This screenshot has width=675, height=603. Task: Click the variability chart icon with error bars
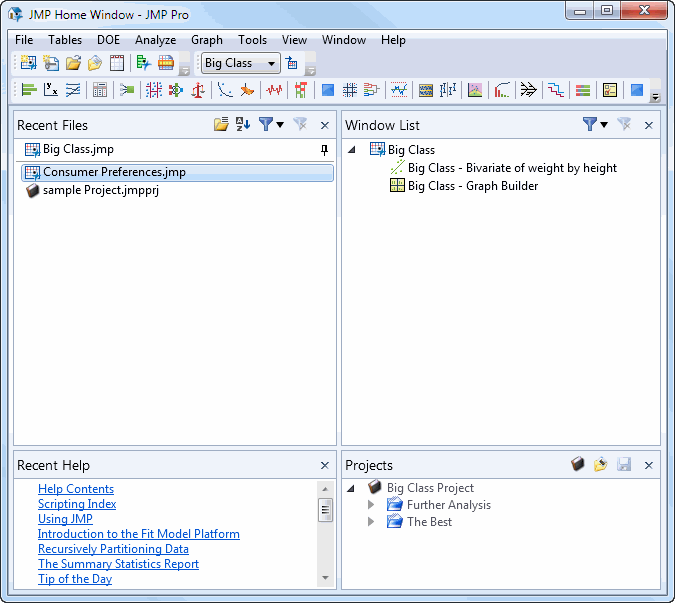click(x=448, y=90)
